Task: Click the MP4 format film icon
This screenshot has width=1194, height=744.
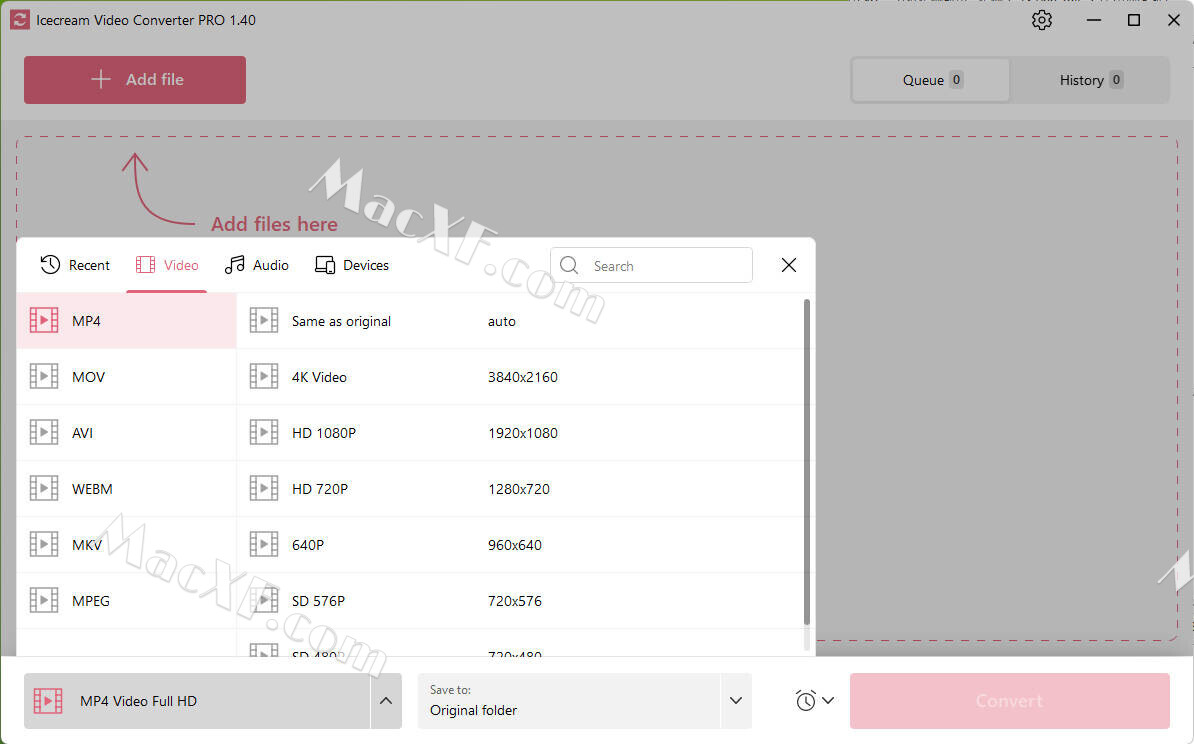Action: click(x=44, y=321)
